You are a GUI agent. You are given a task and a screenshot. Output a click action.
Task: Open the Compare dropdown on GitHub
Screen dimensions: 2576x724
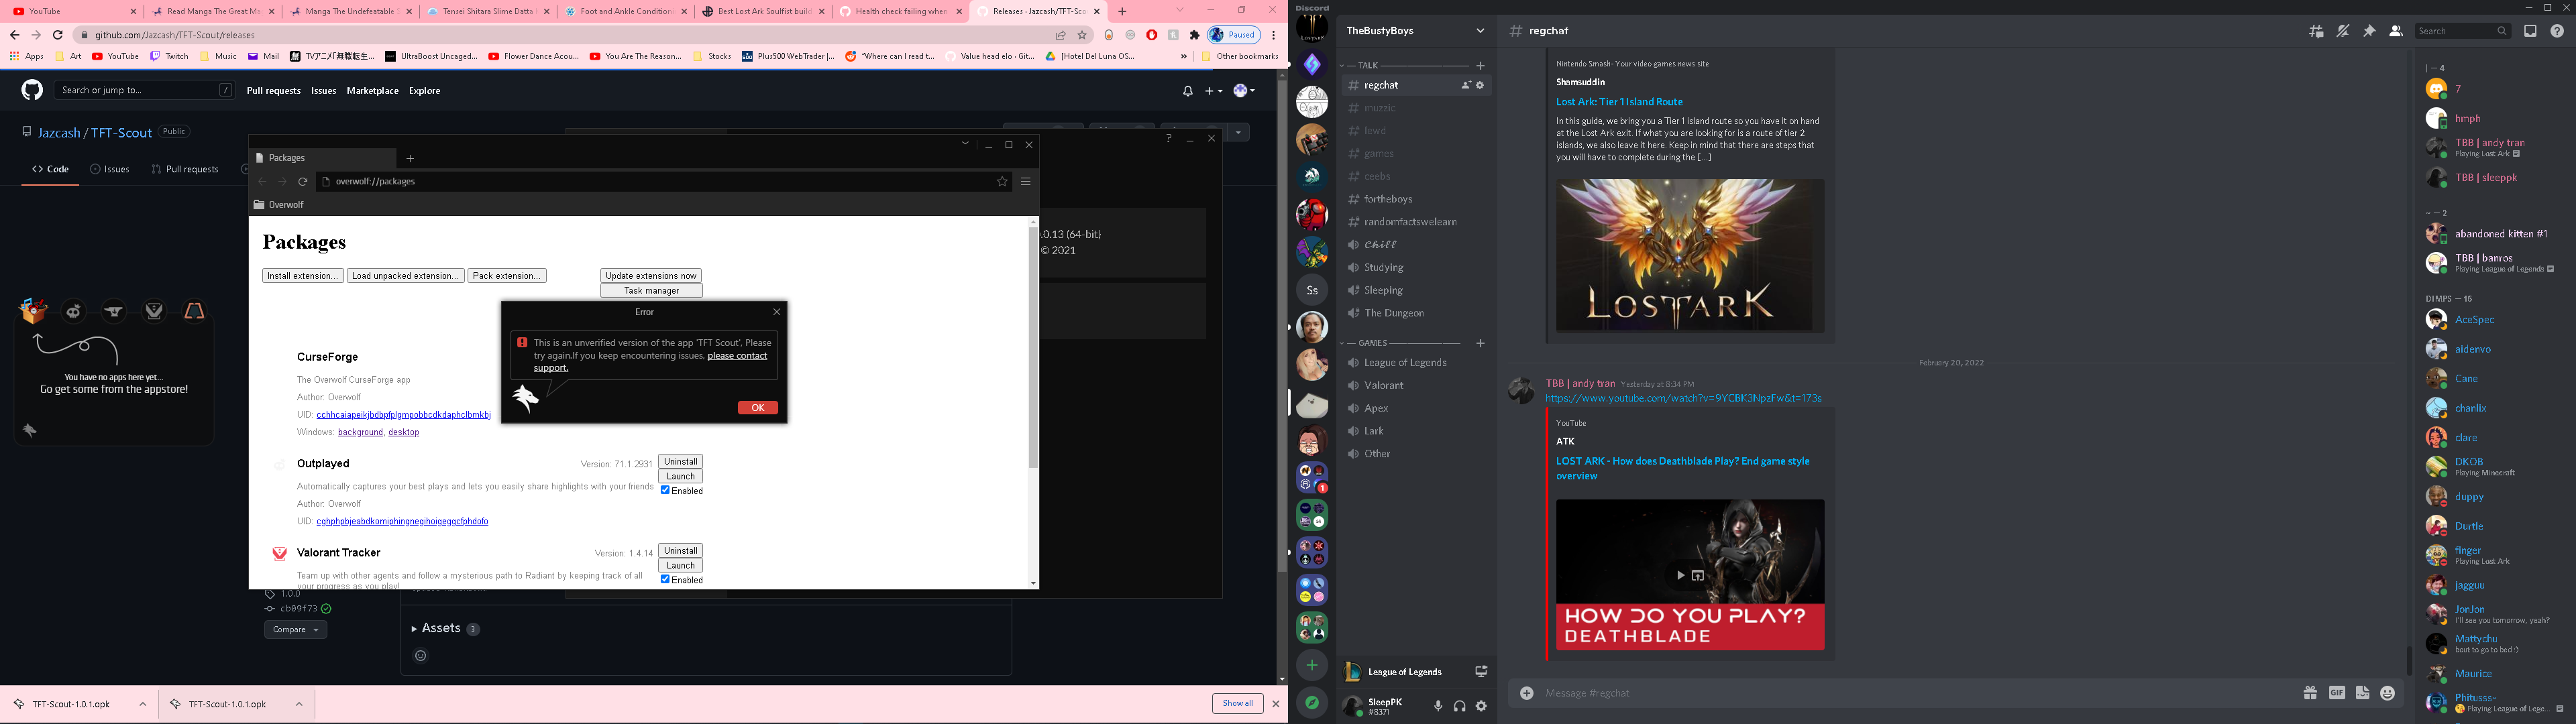pyautogui.click(x=295, y=630)
